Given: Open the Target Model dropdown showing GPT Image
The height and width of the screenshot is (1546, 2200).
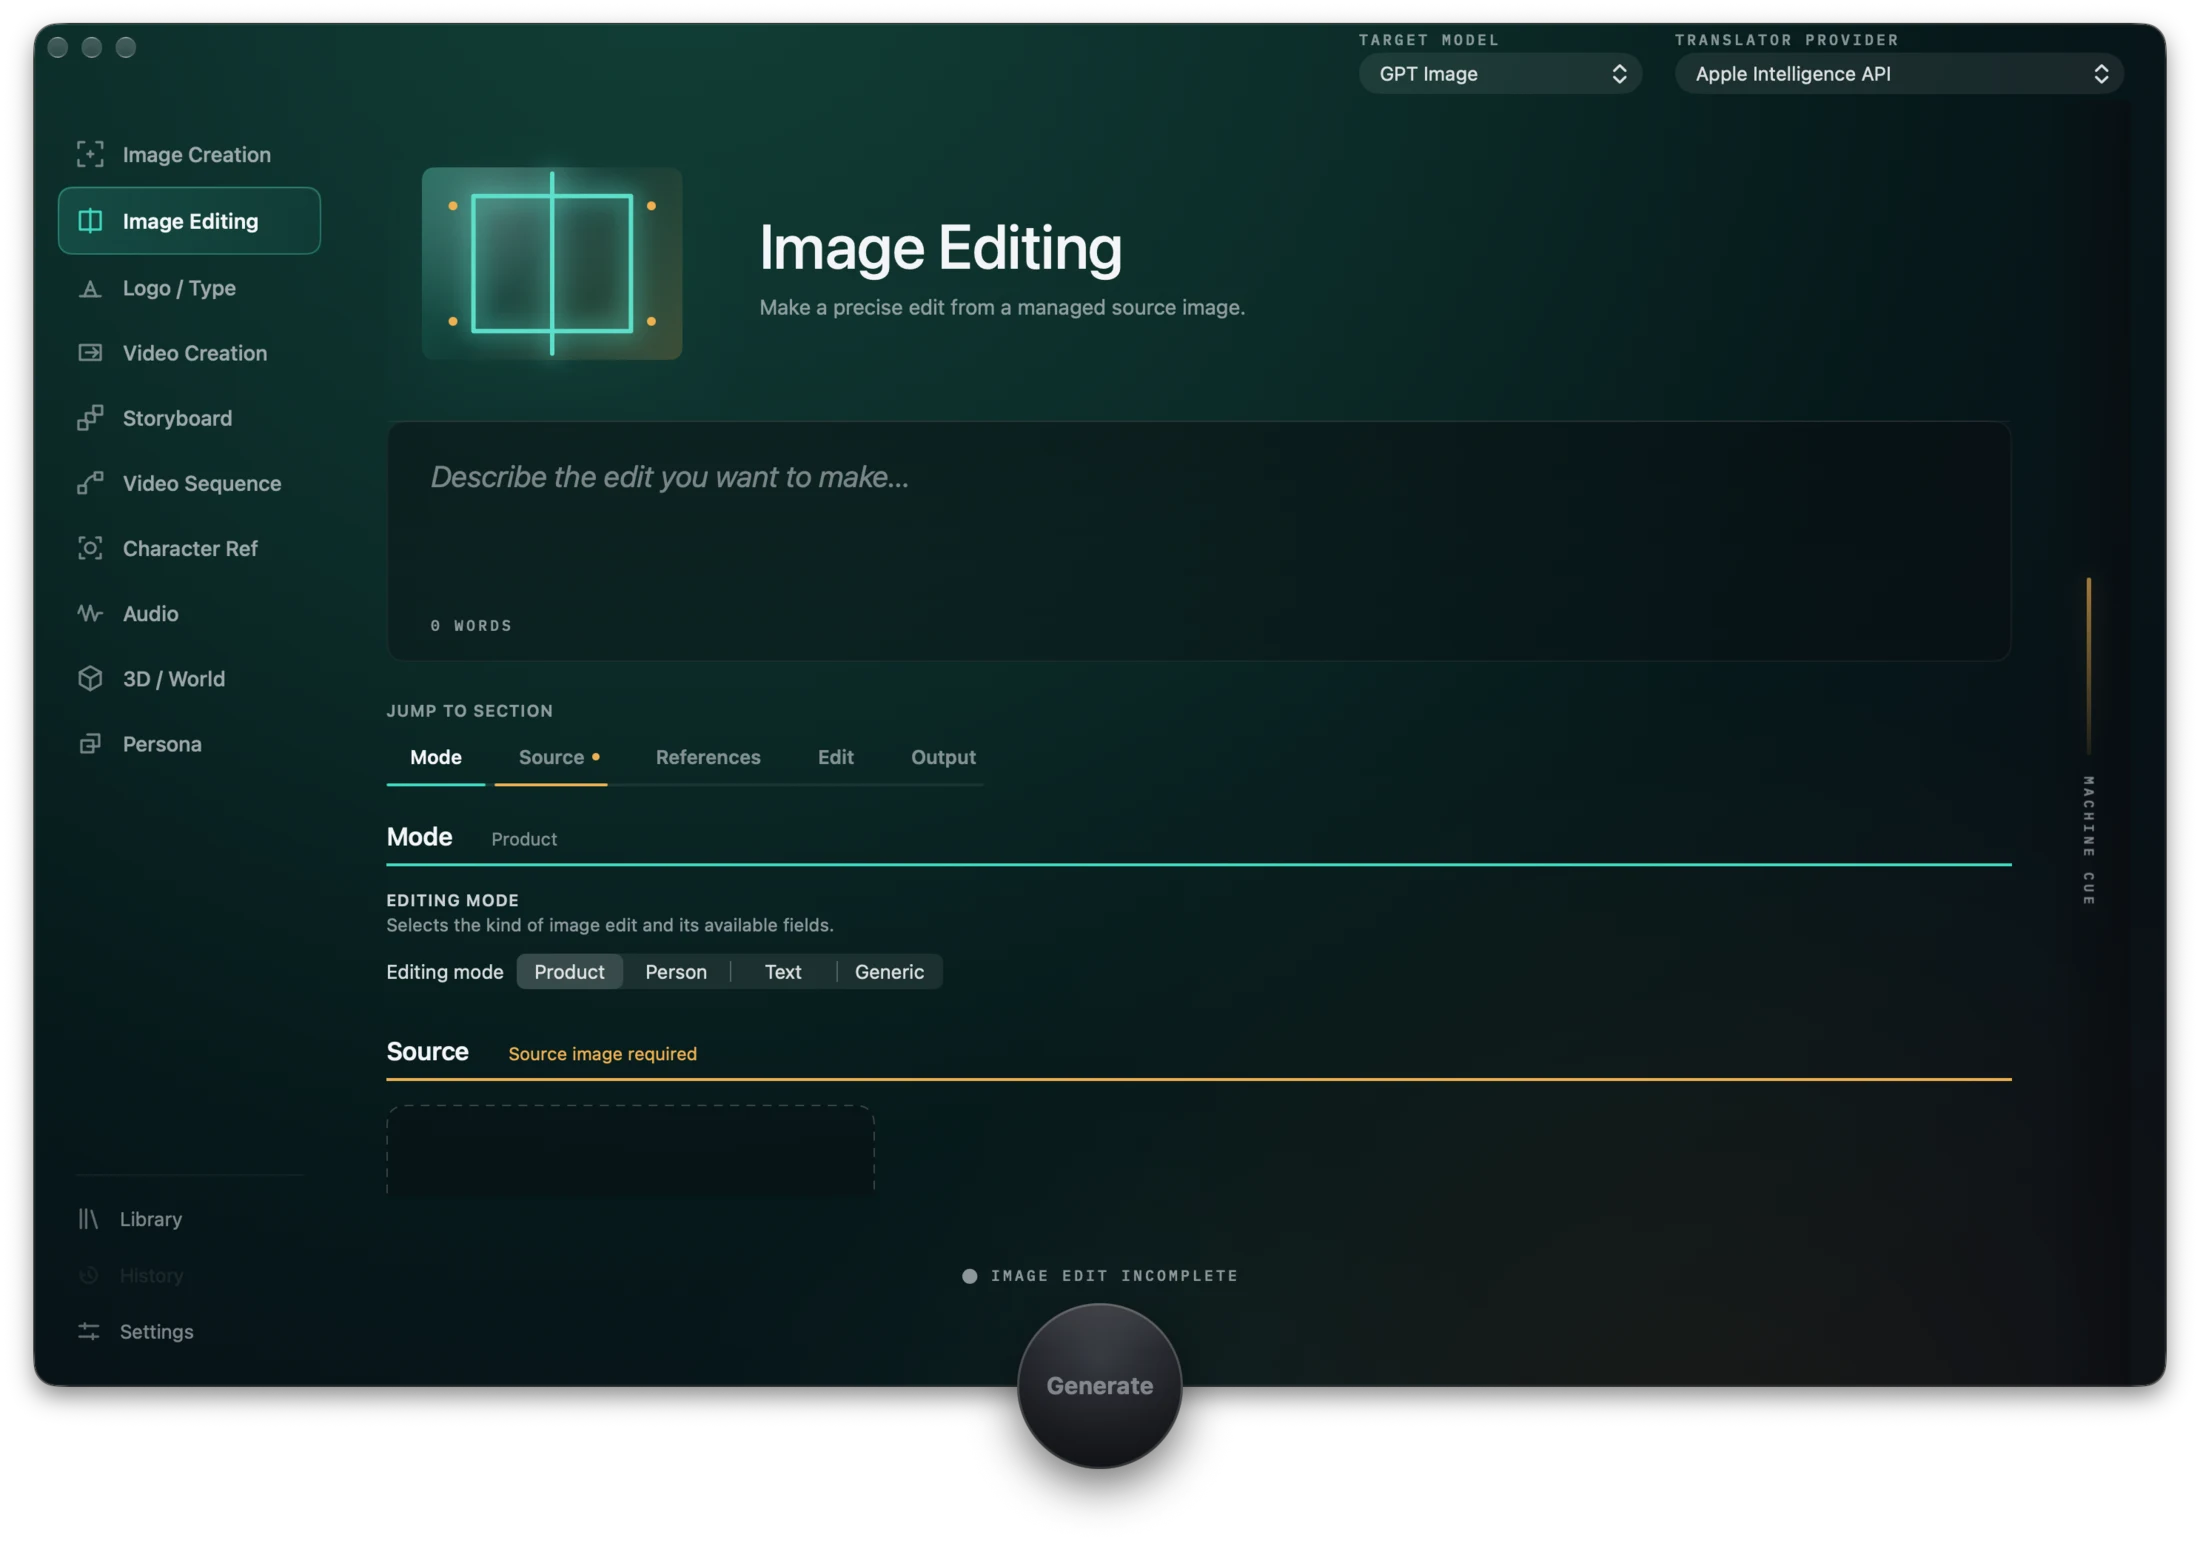Looking at the screenshot, I should click(1499, 73).
